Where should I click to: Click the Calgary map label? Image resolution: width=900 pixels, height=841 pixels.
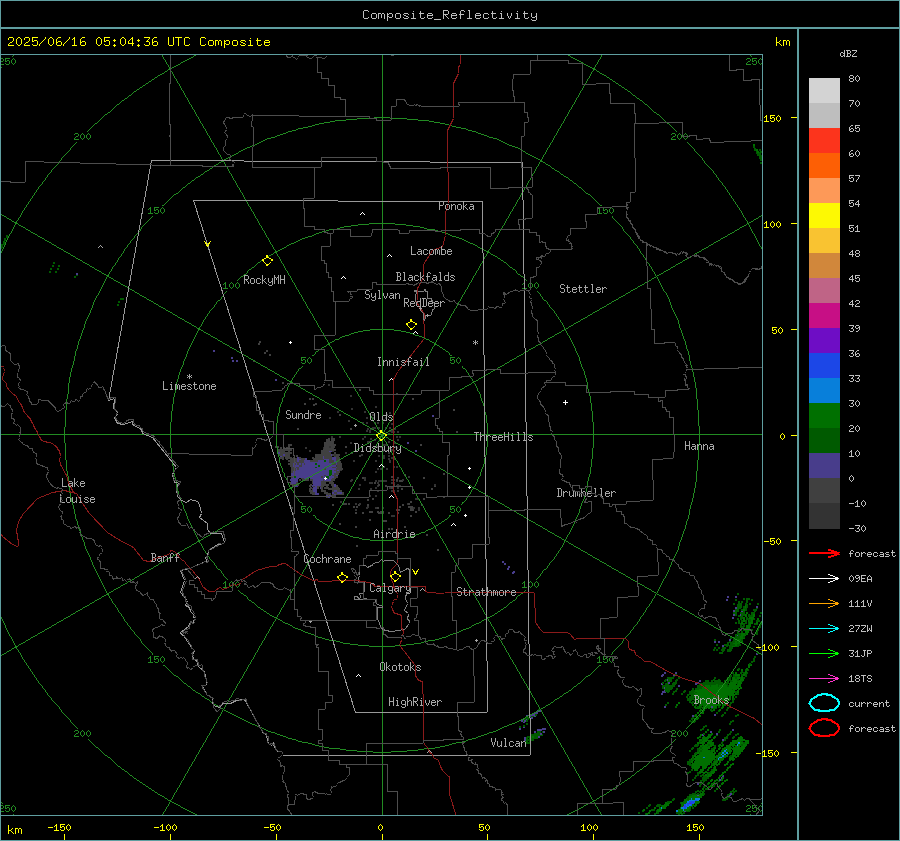coord(390,588)
